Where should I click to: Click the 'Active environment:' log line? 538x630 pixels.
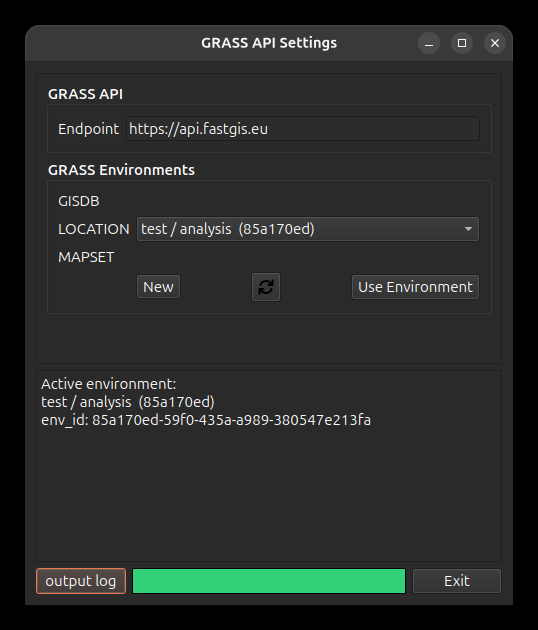[x=108, y=384]
